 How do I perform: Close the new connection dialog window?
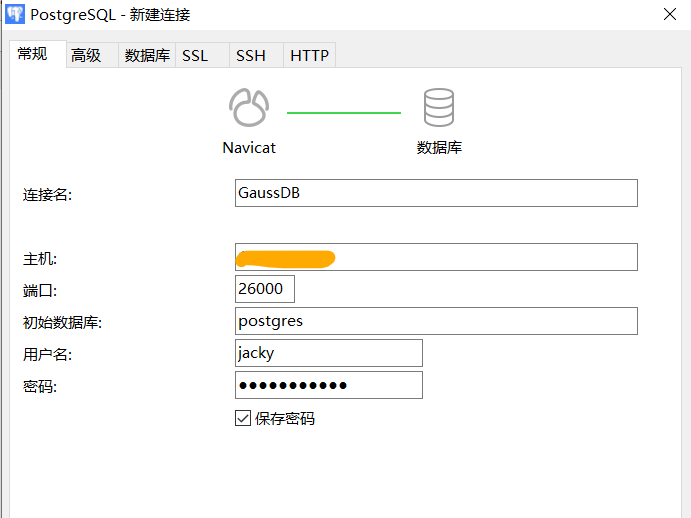pyautogui.click(x=668, y=15)
